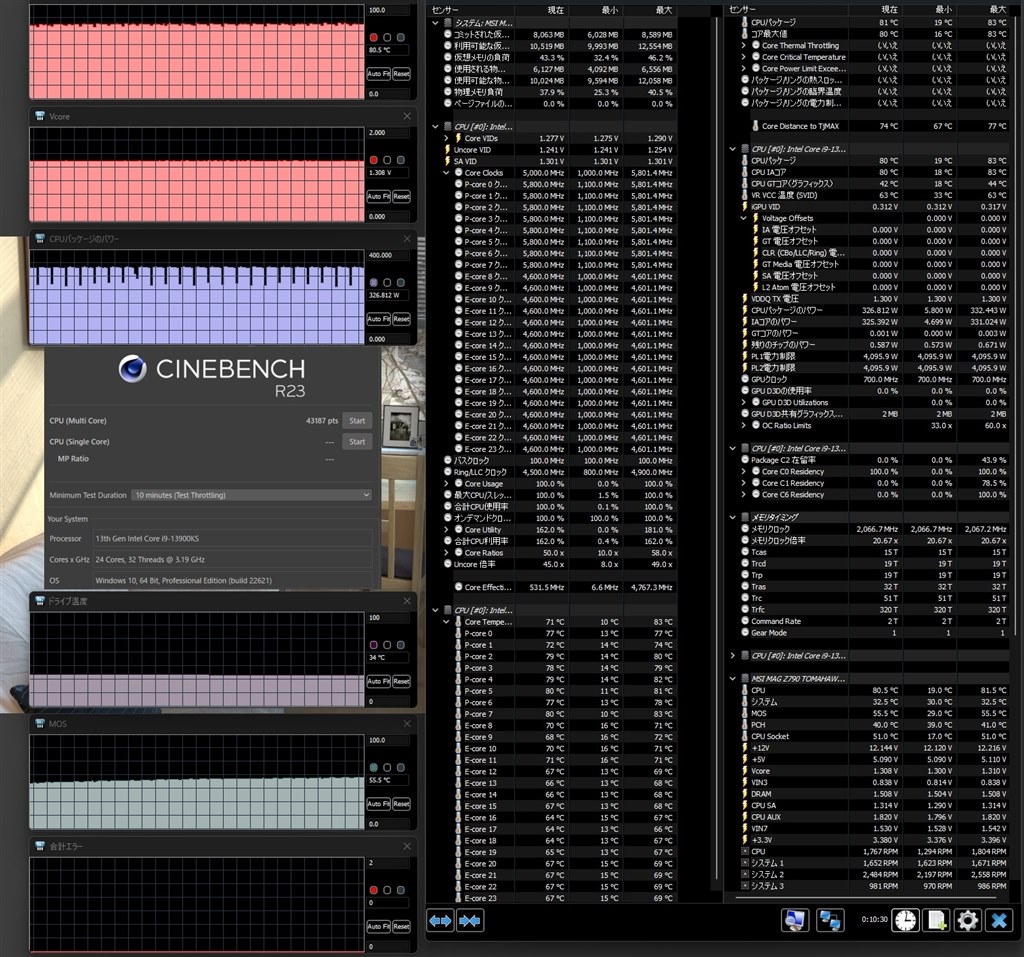This screenshot has width=1024, height=957.
Task: Click the 0:10:30 elapsed timer
Action: [x=874, y=920]
